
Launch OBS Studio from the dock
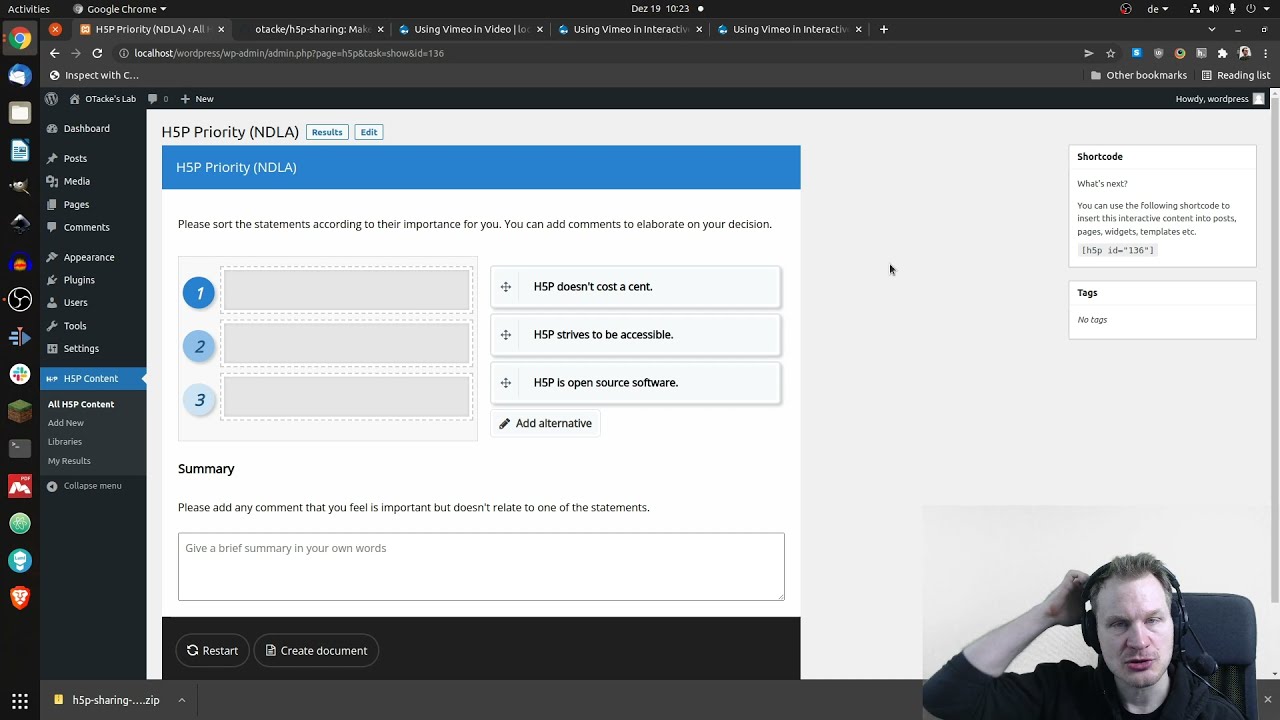[20, 299]
